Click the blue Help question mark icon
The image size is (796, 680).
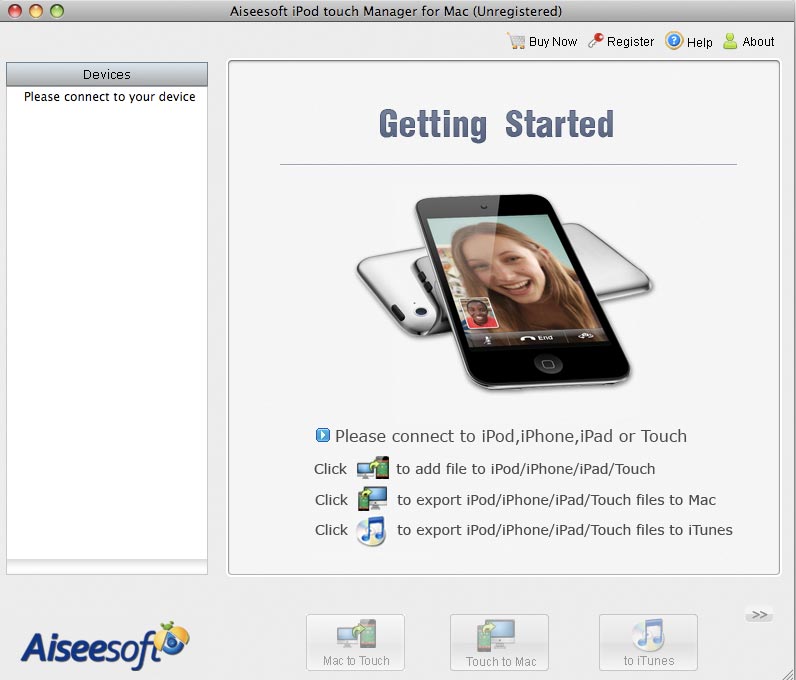pyautogui.click(x=674, y=41)
